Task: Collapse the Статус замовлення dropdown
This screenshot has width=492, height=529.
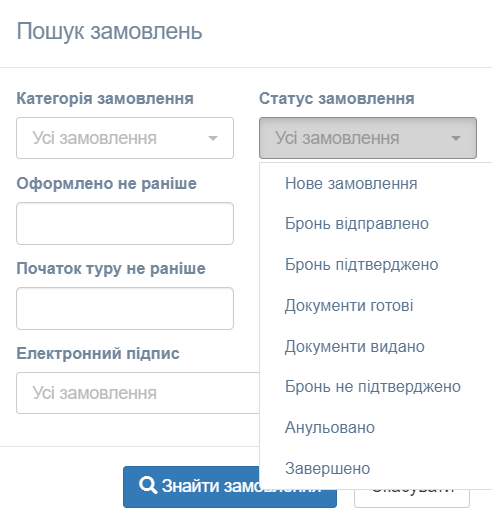Action: point(368,138)
